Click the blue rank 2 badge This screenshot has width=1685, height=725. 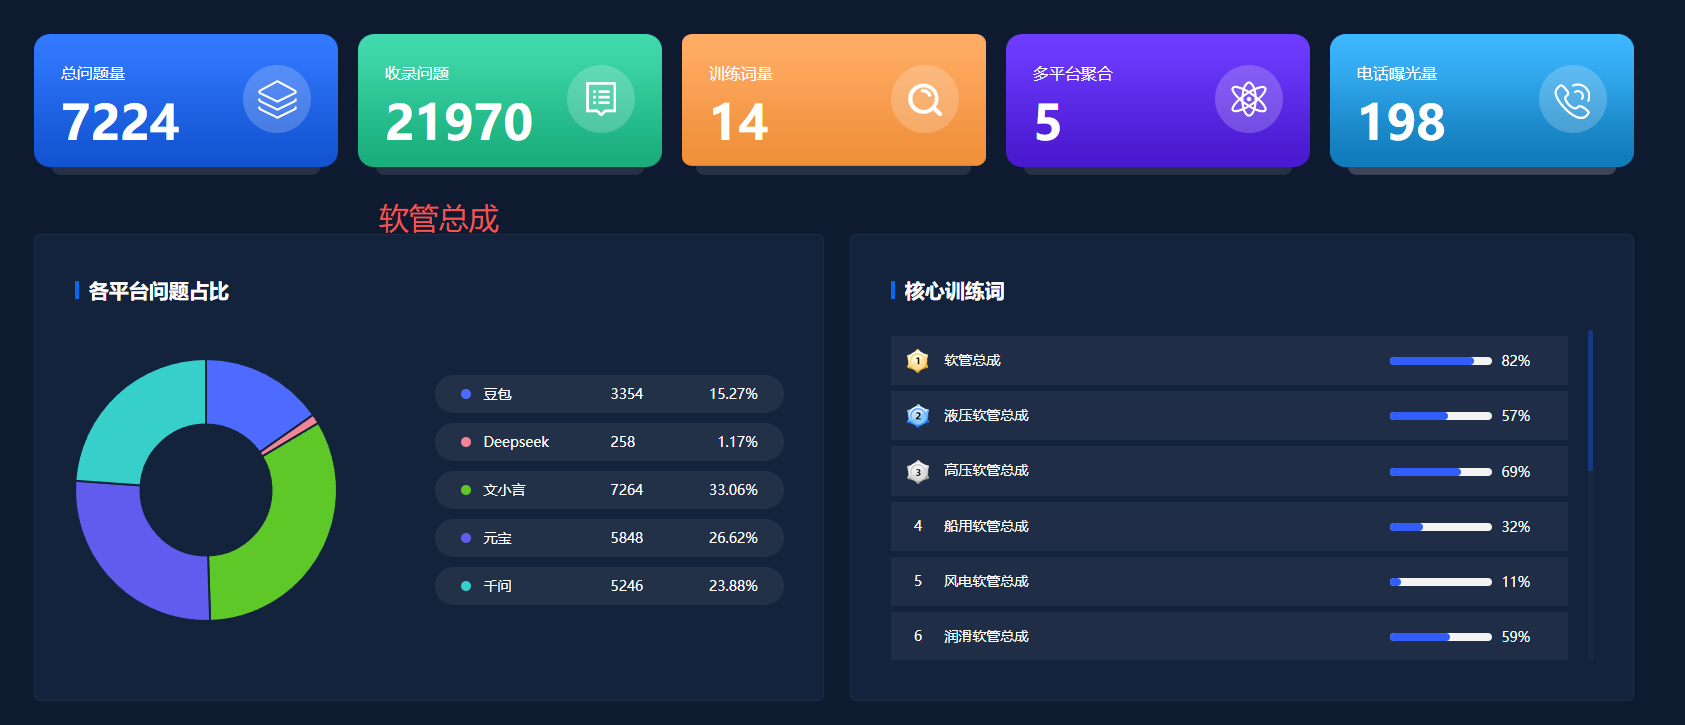917,415
